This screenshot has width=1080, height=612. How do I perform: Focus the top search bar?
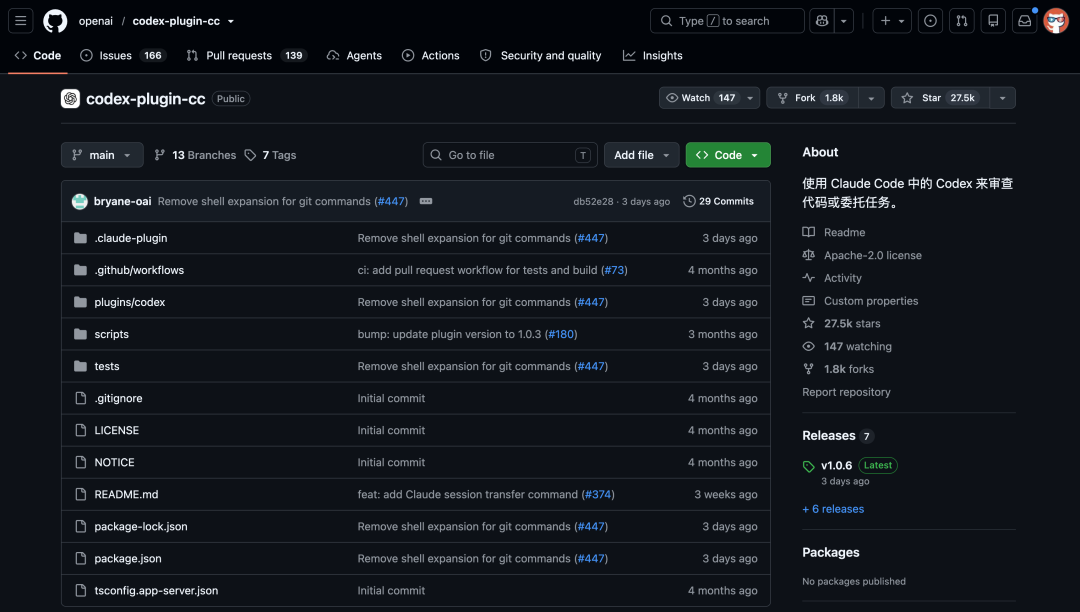(x=727, y=21)
